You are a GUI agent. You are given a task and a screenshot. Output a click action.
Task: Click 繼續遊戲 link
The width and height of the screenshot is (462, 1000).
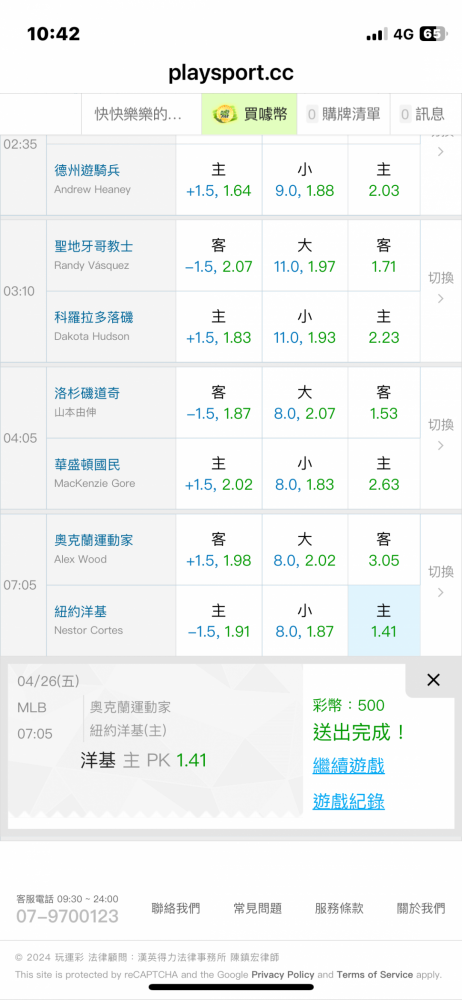[348, 765]
